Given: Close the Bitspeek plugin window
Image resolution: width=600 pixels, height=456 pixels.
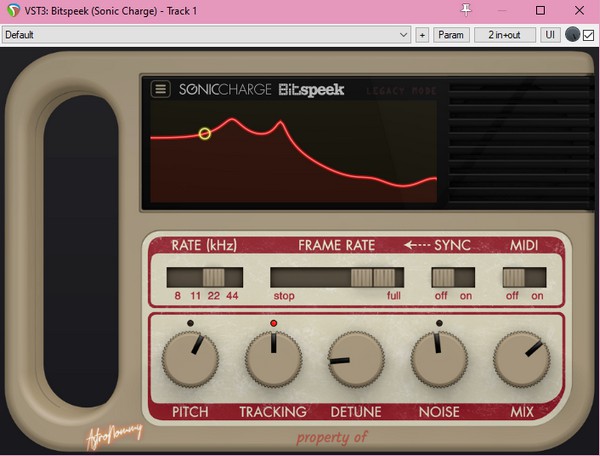Looking at the screenshot, I should pyautogui.click(x=579, y=10).
